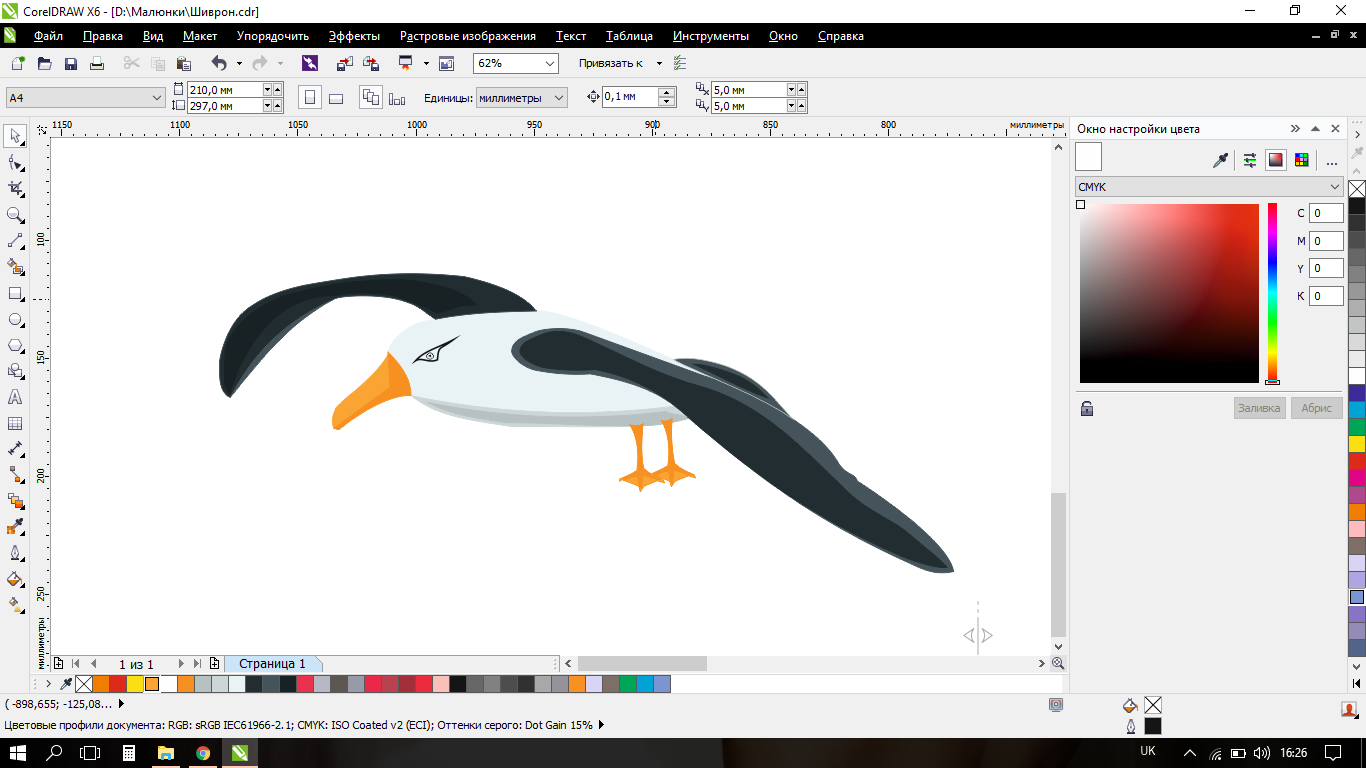Pick the yellow swatch in right palette
The height and width of the screenshot is (768, 1366).
[x=1357, y=443]
